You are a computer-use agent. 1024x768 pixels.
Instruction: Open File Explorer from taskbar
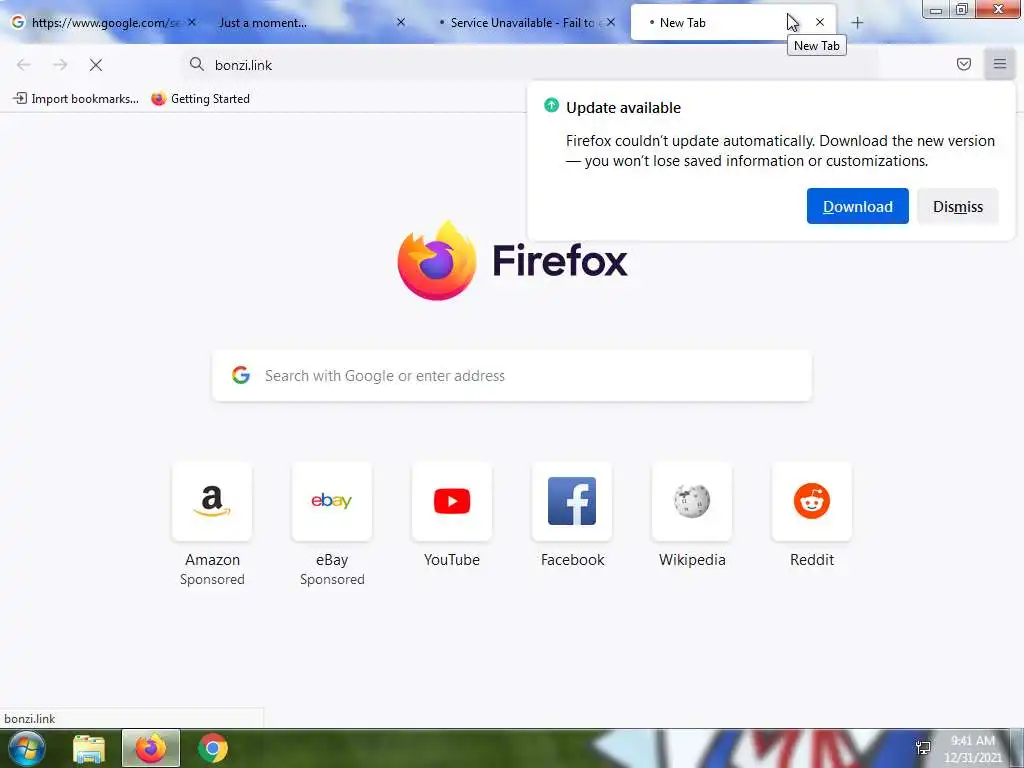(89, 748)
